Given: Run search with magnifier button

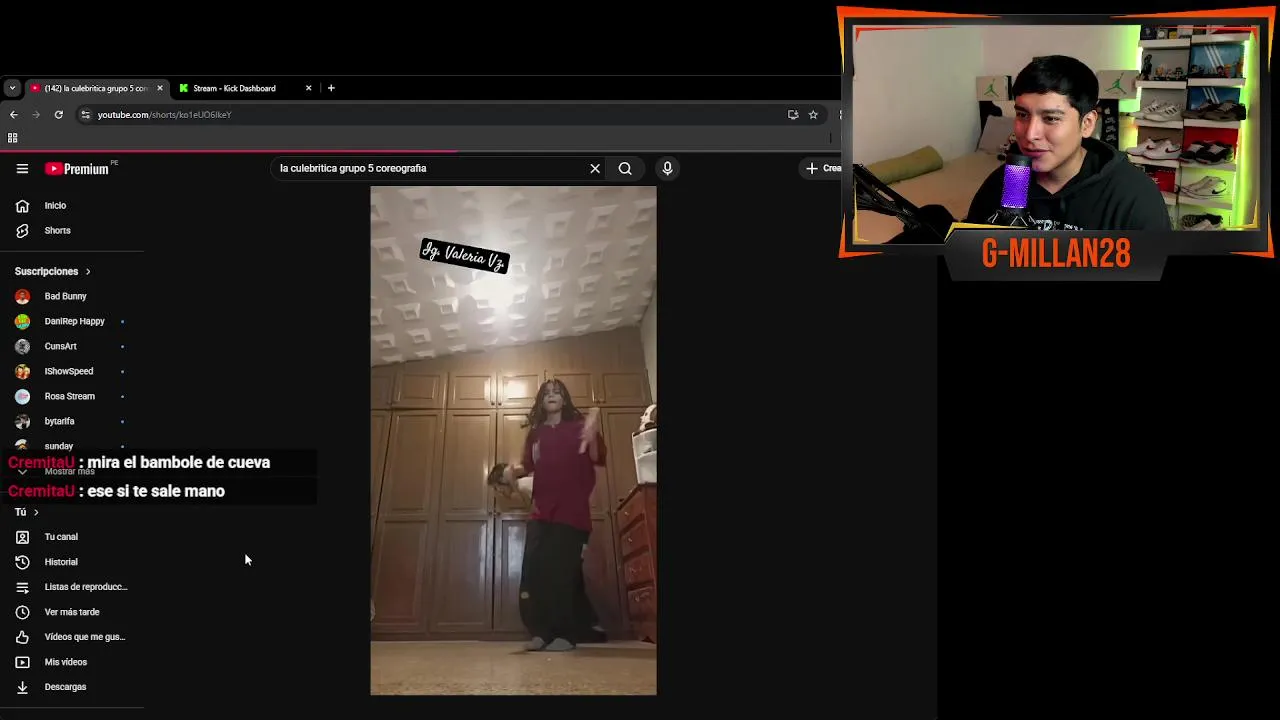Looking at the screenshot, I should (x=625, y=168).
